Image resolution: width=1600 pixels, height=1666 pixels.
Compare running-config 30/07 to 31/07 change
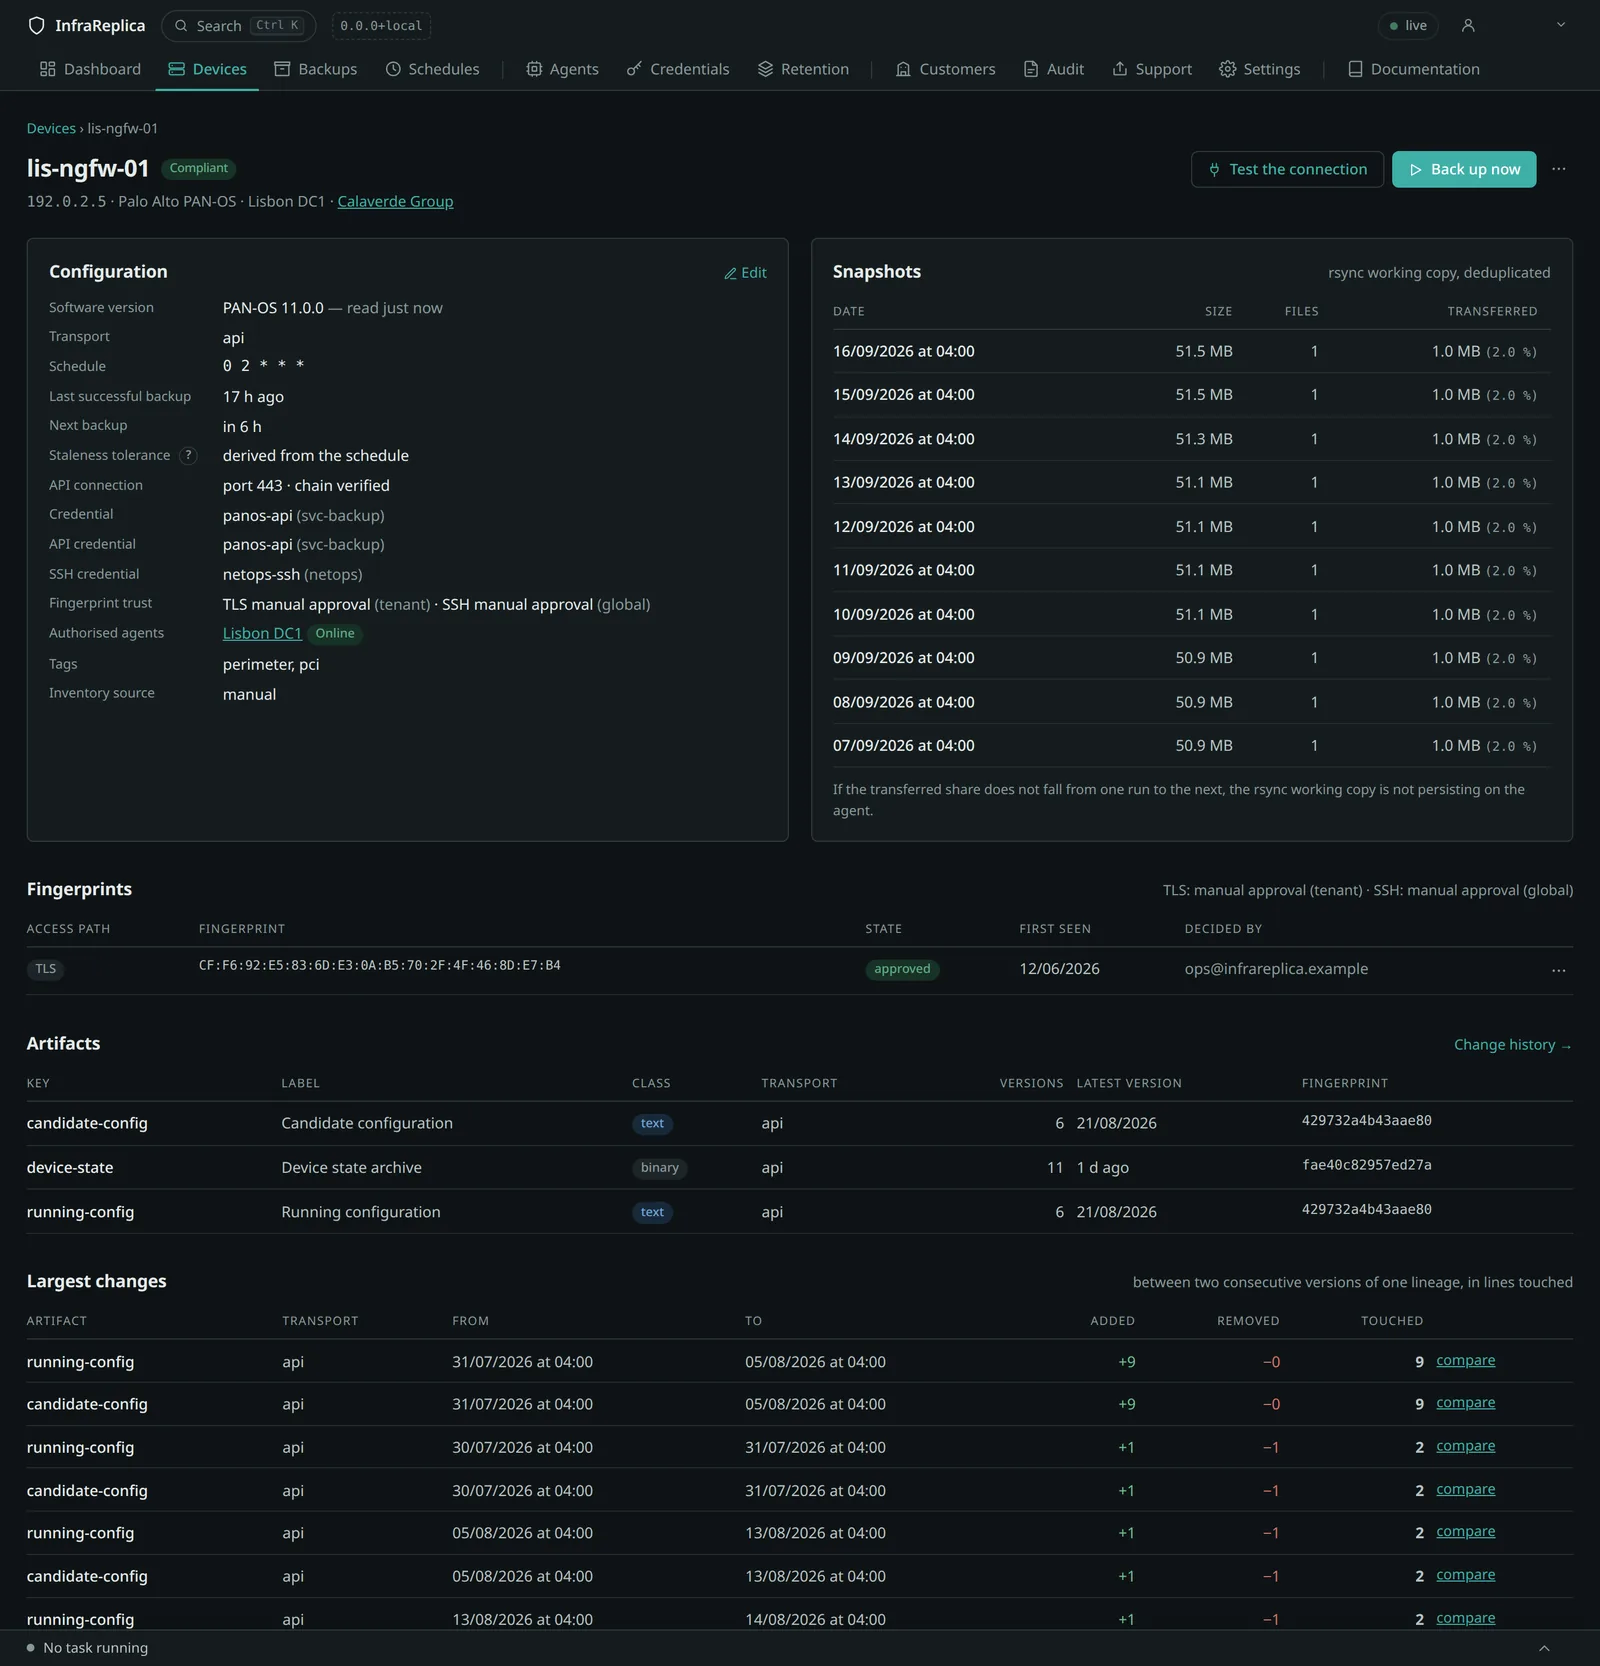click(1466, 1446)
